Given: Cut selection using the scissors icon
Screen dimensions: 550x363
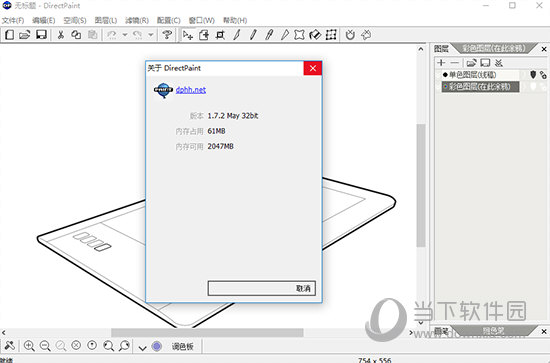Looking at the screenshot, I should [x=61, y=35].
